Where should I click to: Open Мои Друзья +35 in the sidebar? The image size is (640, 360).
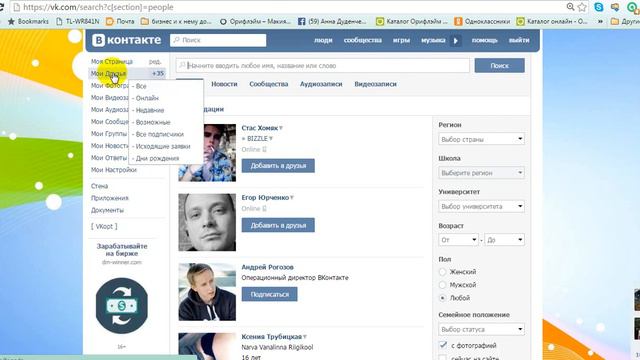coord(127,73)
